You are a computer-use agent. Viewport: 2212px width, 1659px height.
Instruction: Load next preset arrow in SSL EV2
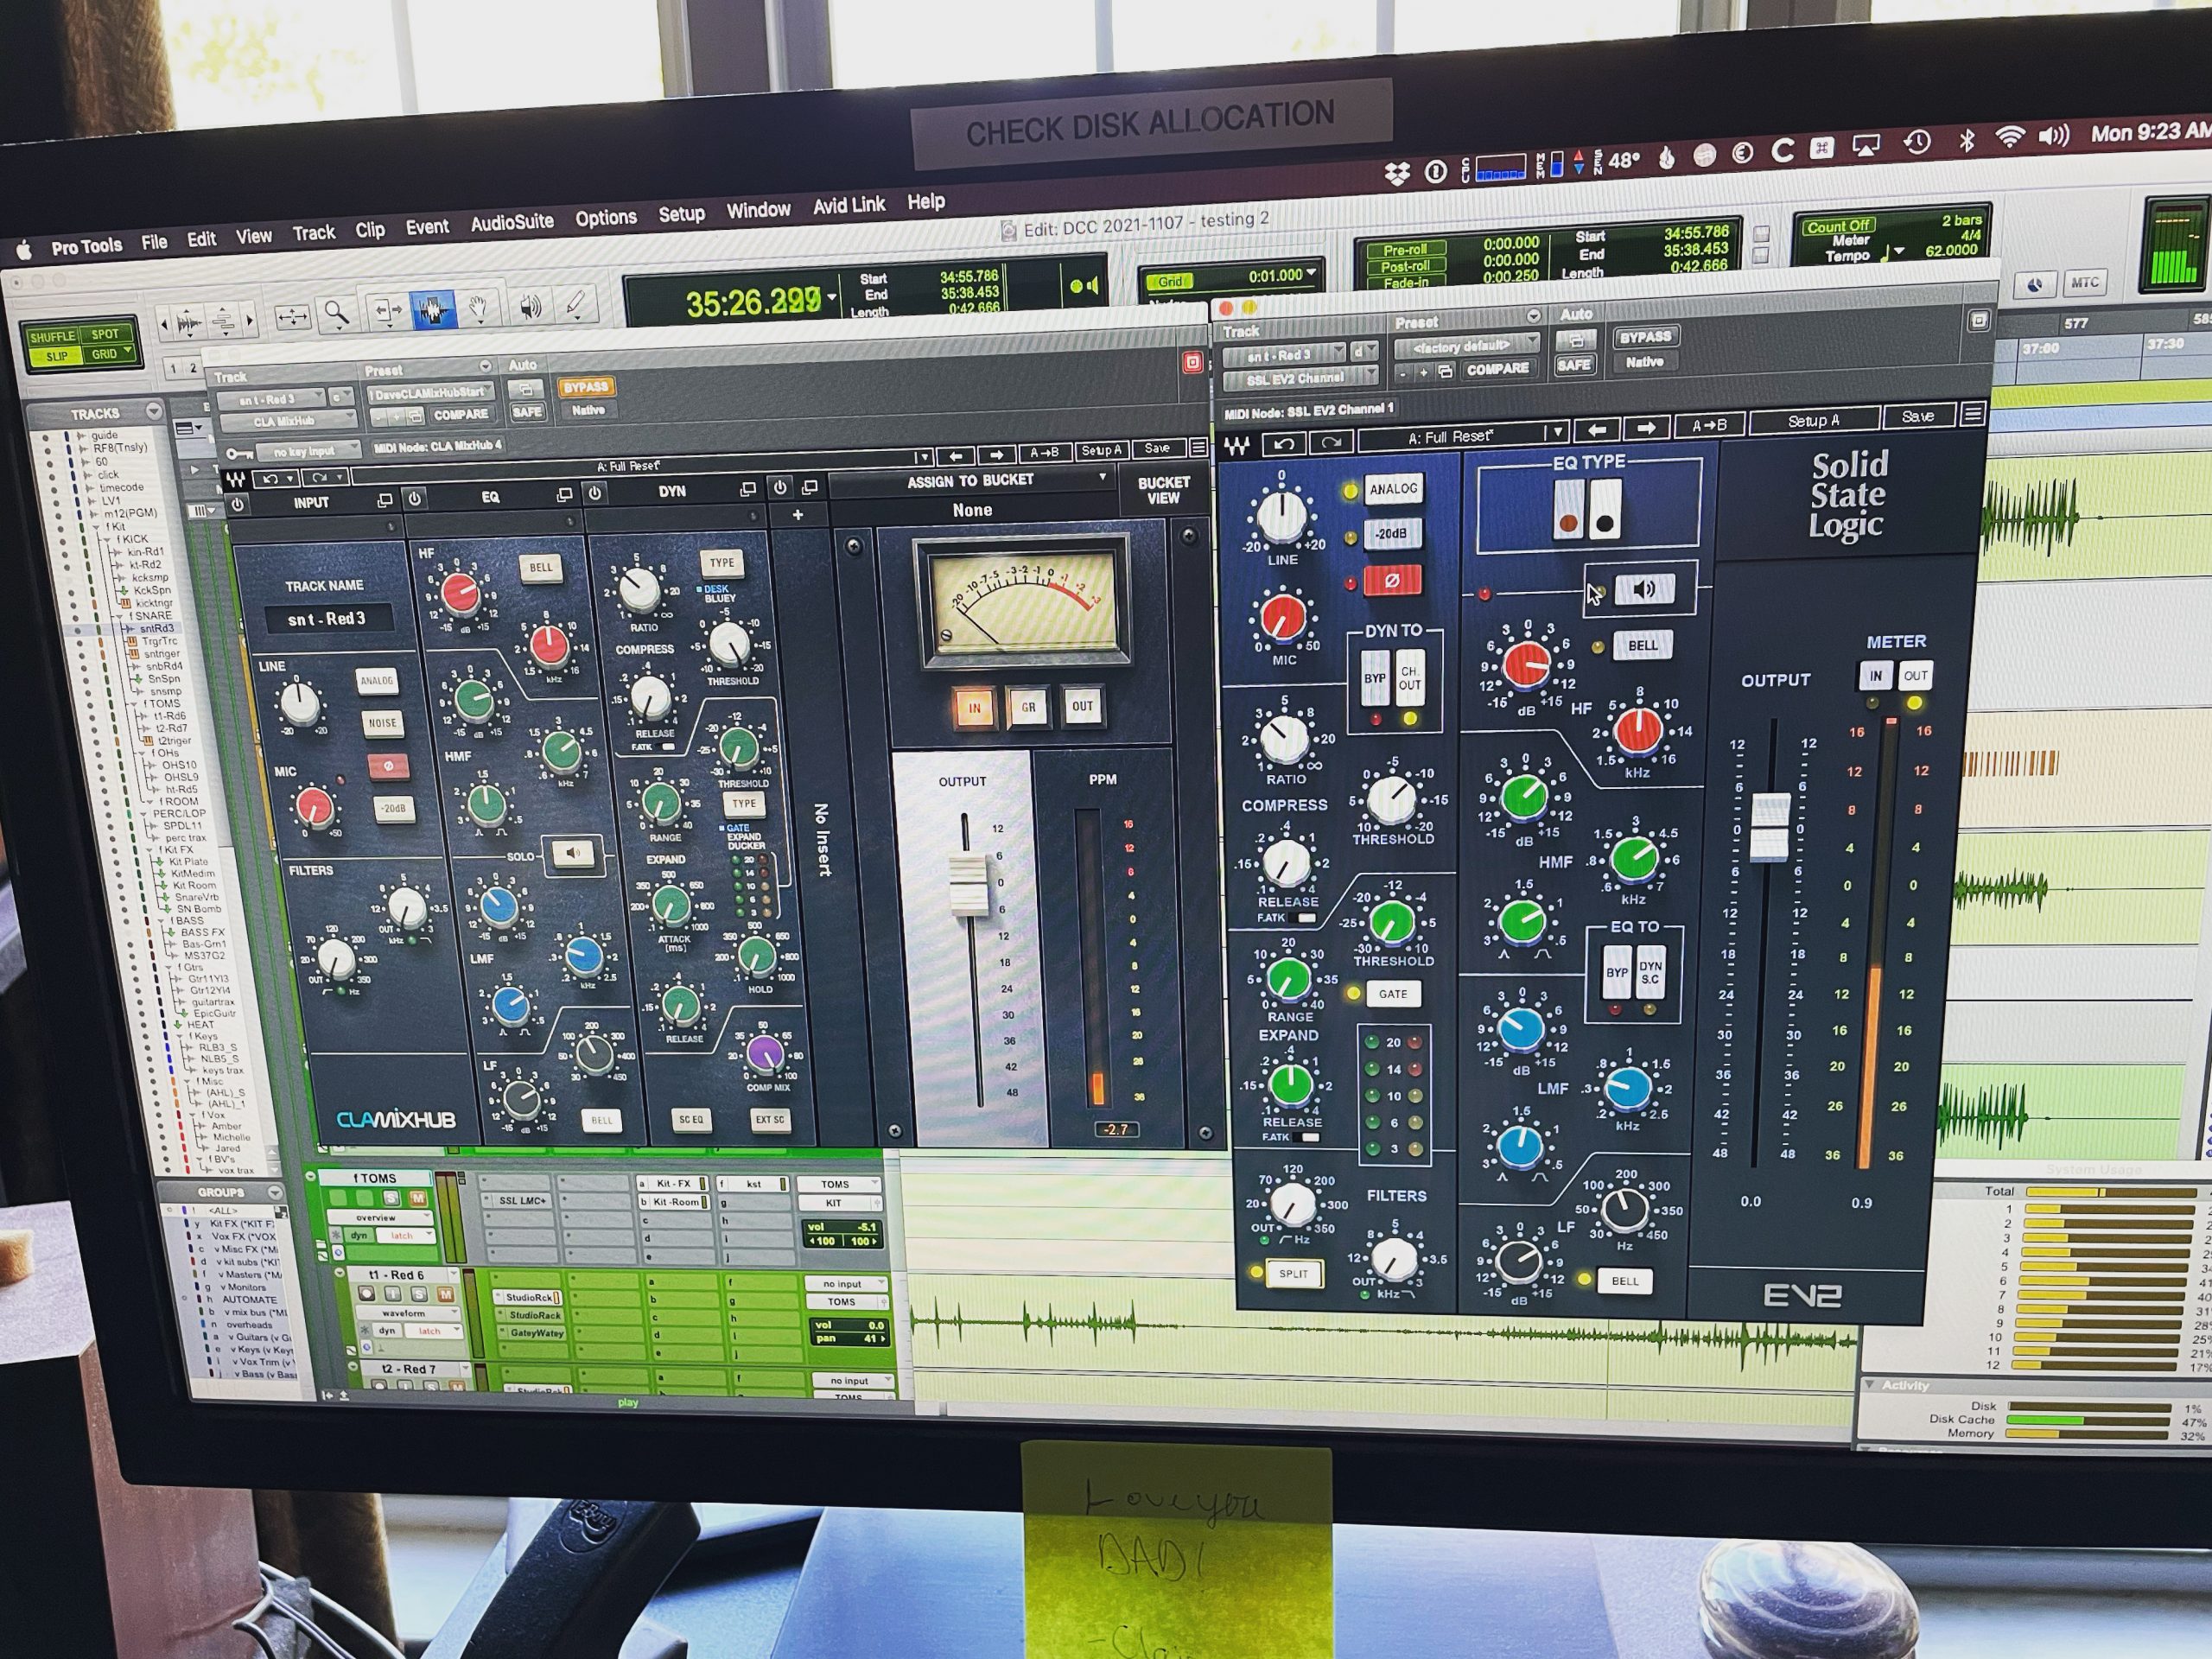coord(1646,428)
